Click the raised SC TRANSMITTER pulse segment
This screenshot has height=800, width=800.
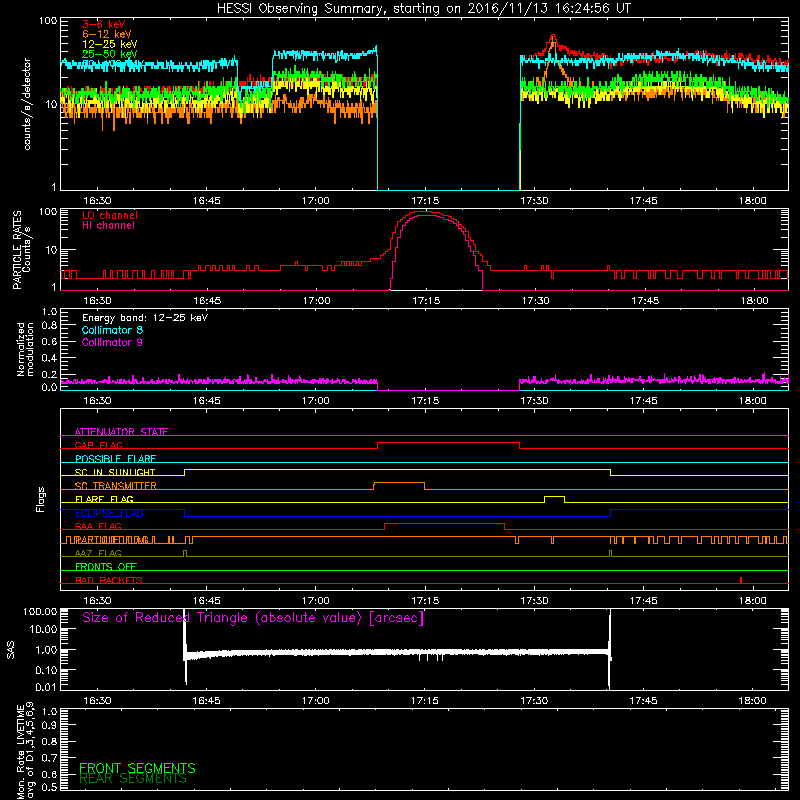tap(399, 483)
